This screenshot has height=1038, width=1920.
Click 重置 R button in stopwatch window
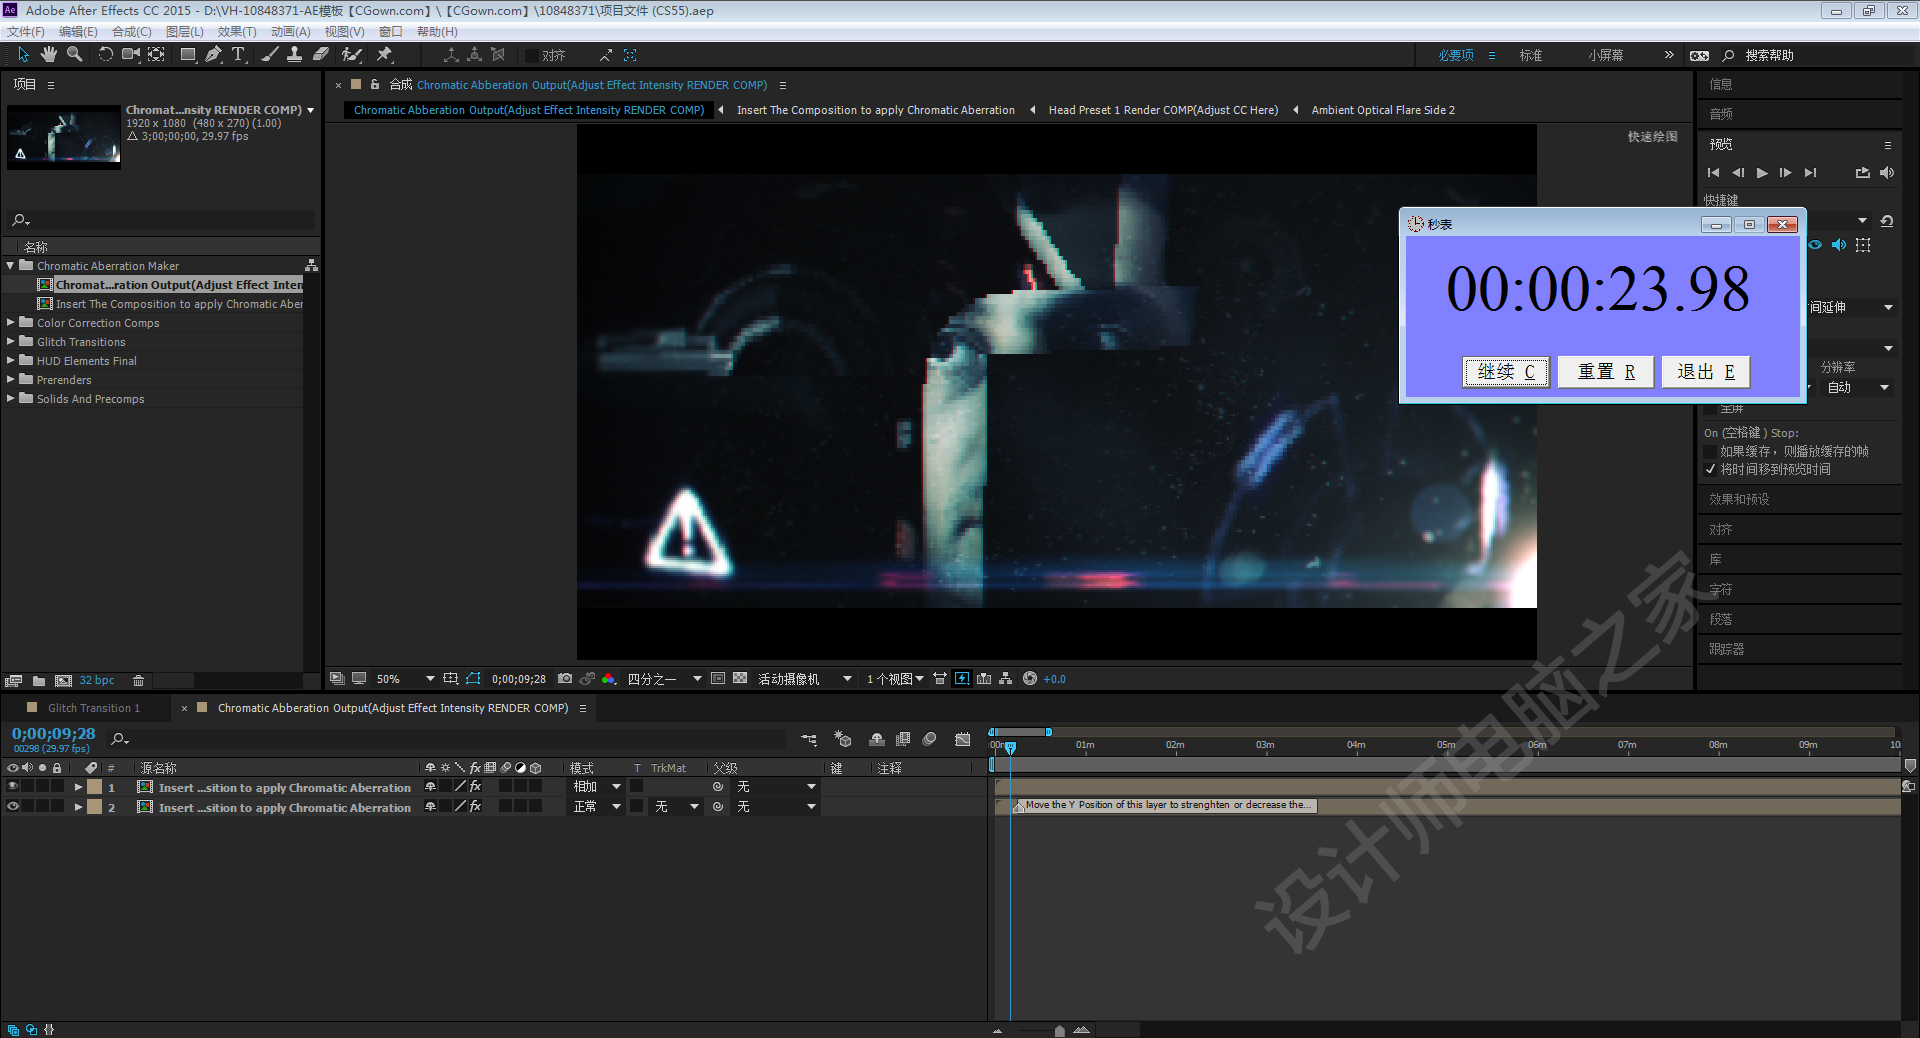[1607, 372]
